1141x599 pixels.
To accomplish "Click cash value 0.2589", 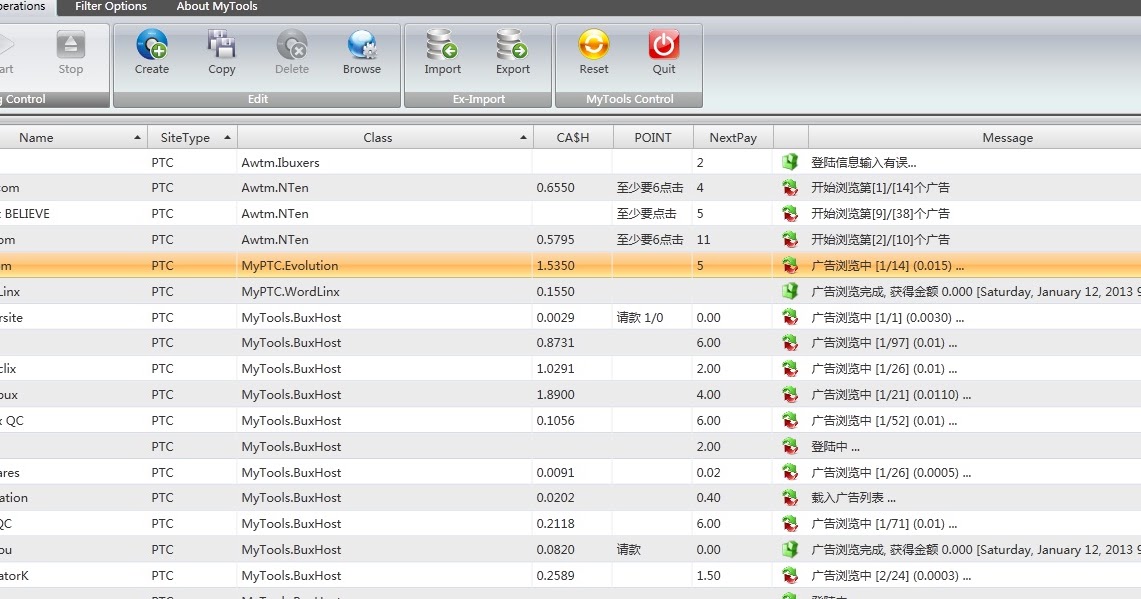I will [x=555, y=576].
